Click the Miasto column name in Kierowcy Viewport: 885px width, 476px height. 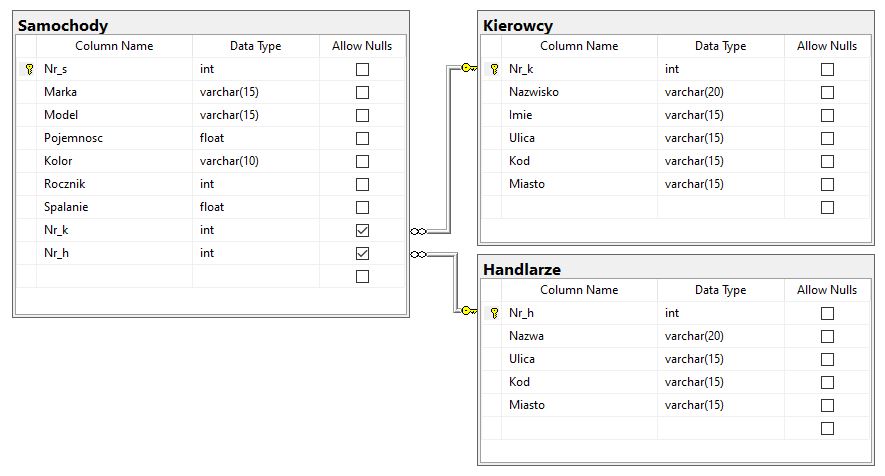(527, 184)
